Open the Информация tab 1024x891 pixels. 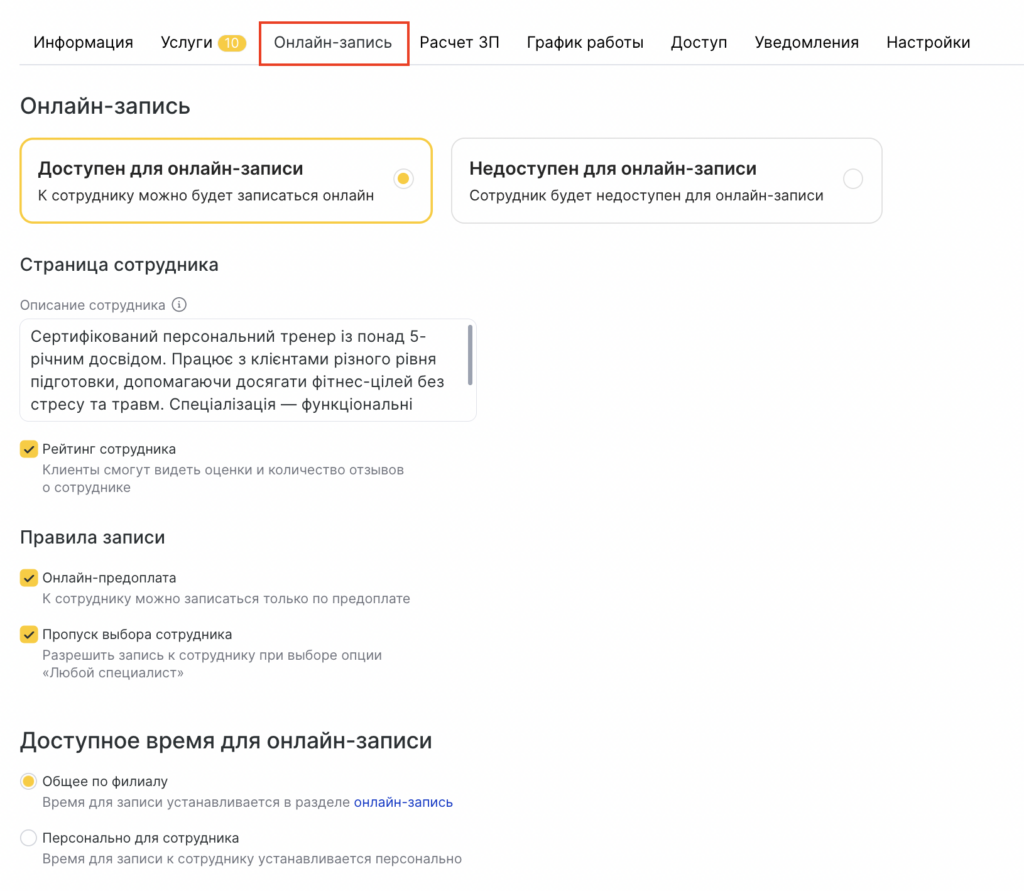tap(83, 43)
